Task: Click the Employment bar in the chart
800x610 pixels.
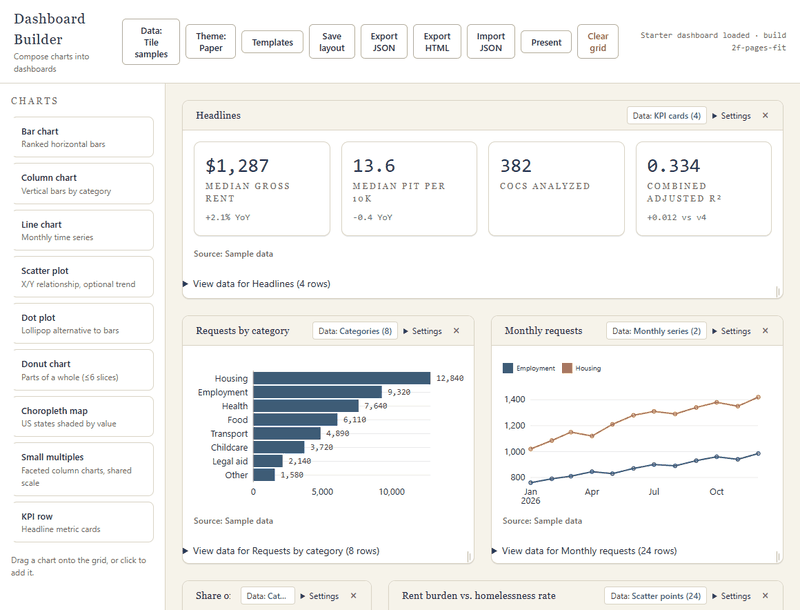Action: 317,392
